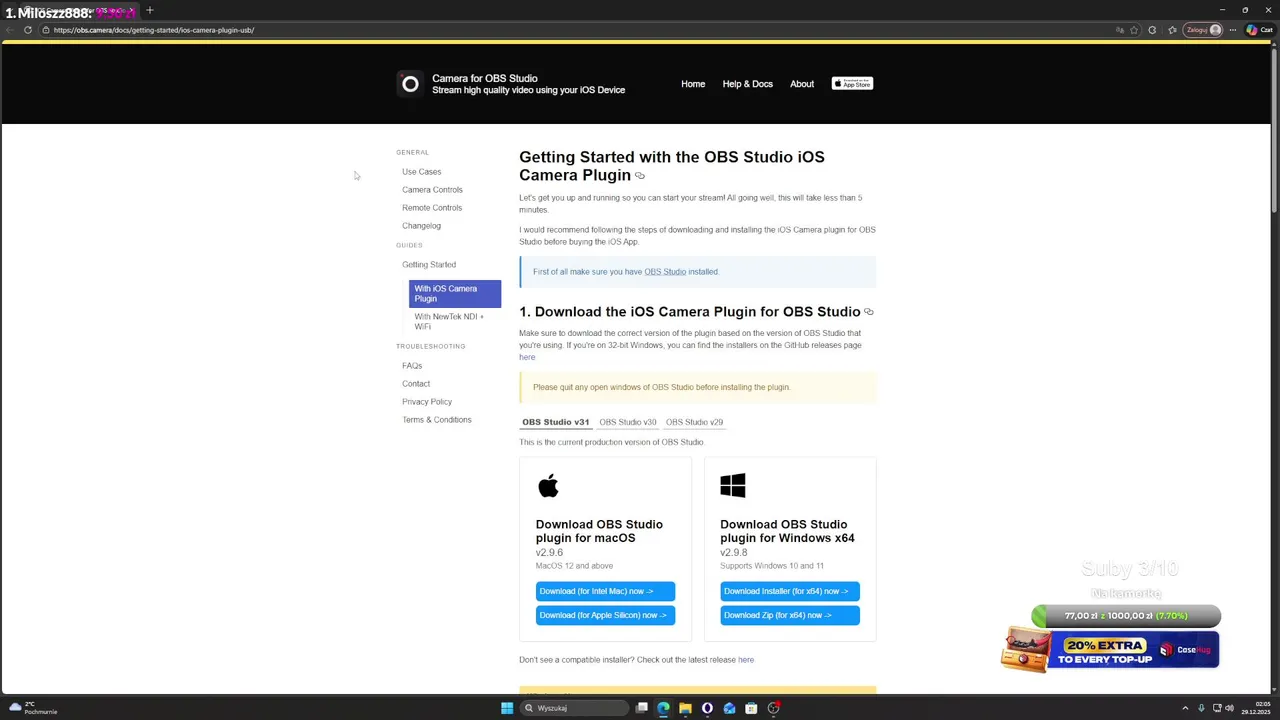Image resolution: width=1280 pixels, height=720 pixels.
Task: Open the weather widget on the taskbar
Action: coord(32,708)
